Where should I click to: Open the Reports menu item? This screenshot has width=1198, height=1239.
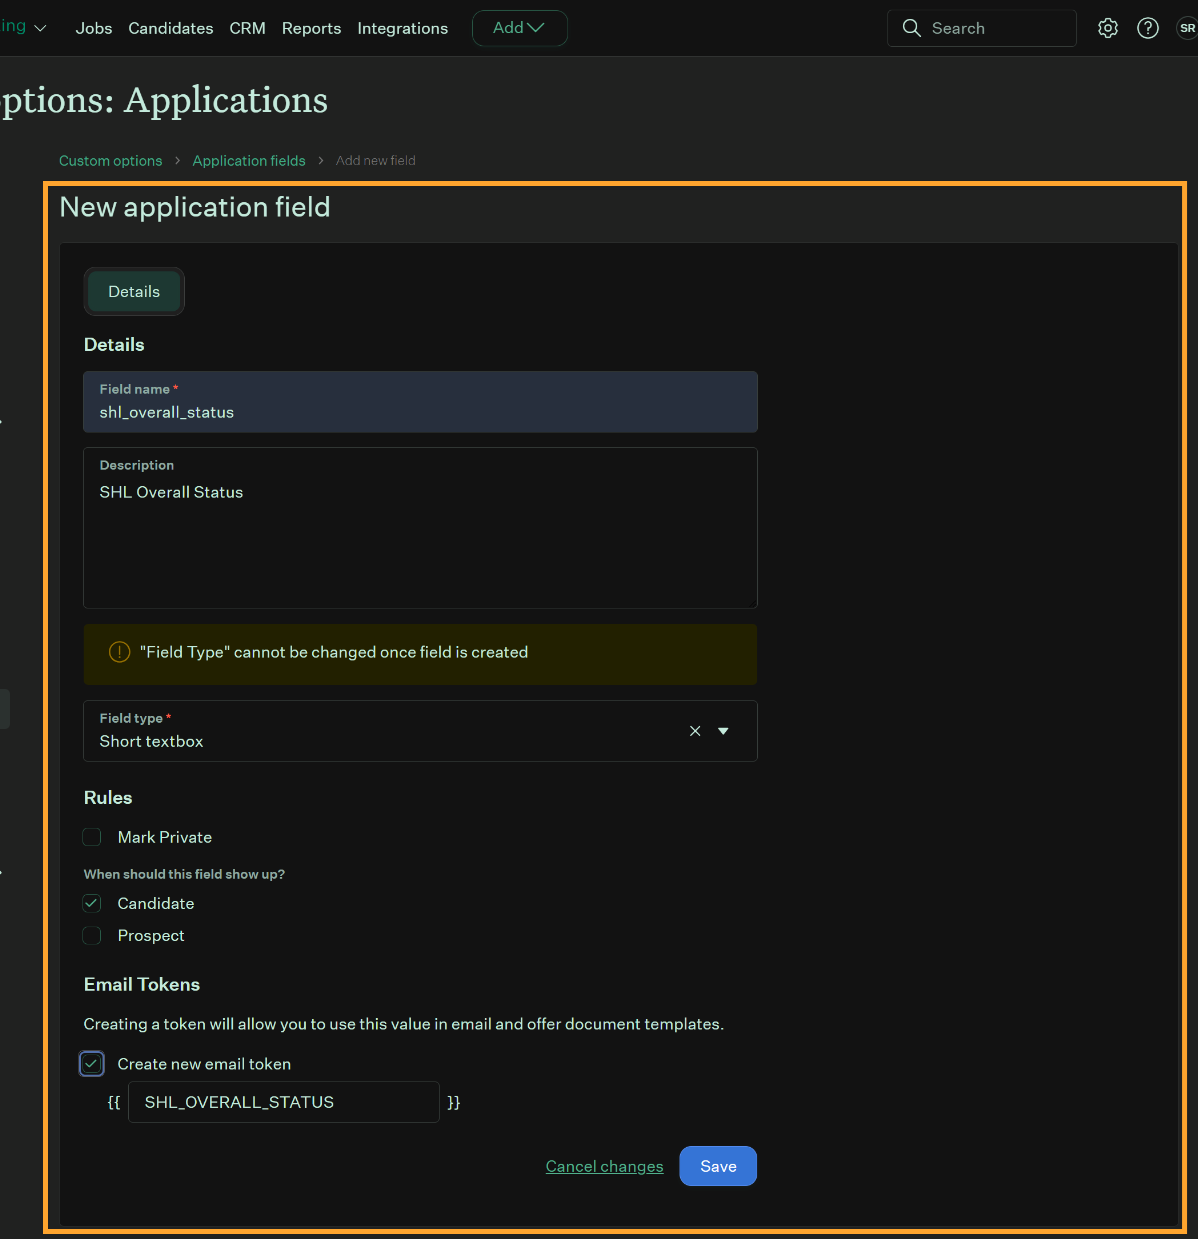(311, 28)
